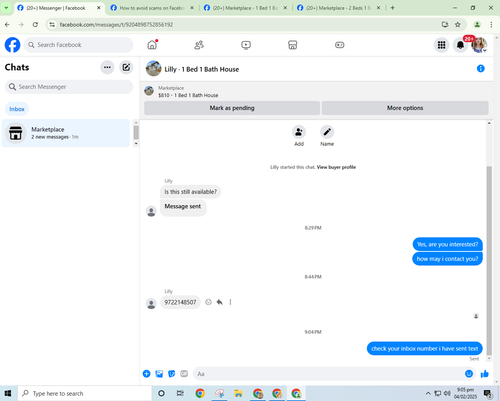
Task: Switch to How to avoid scams tab
Action: coord(153,8)
